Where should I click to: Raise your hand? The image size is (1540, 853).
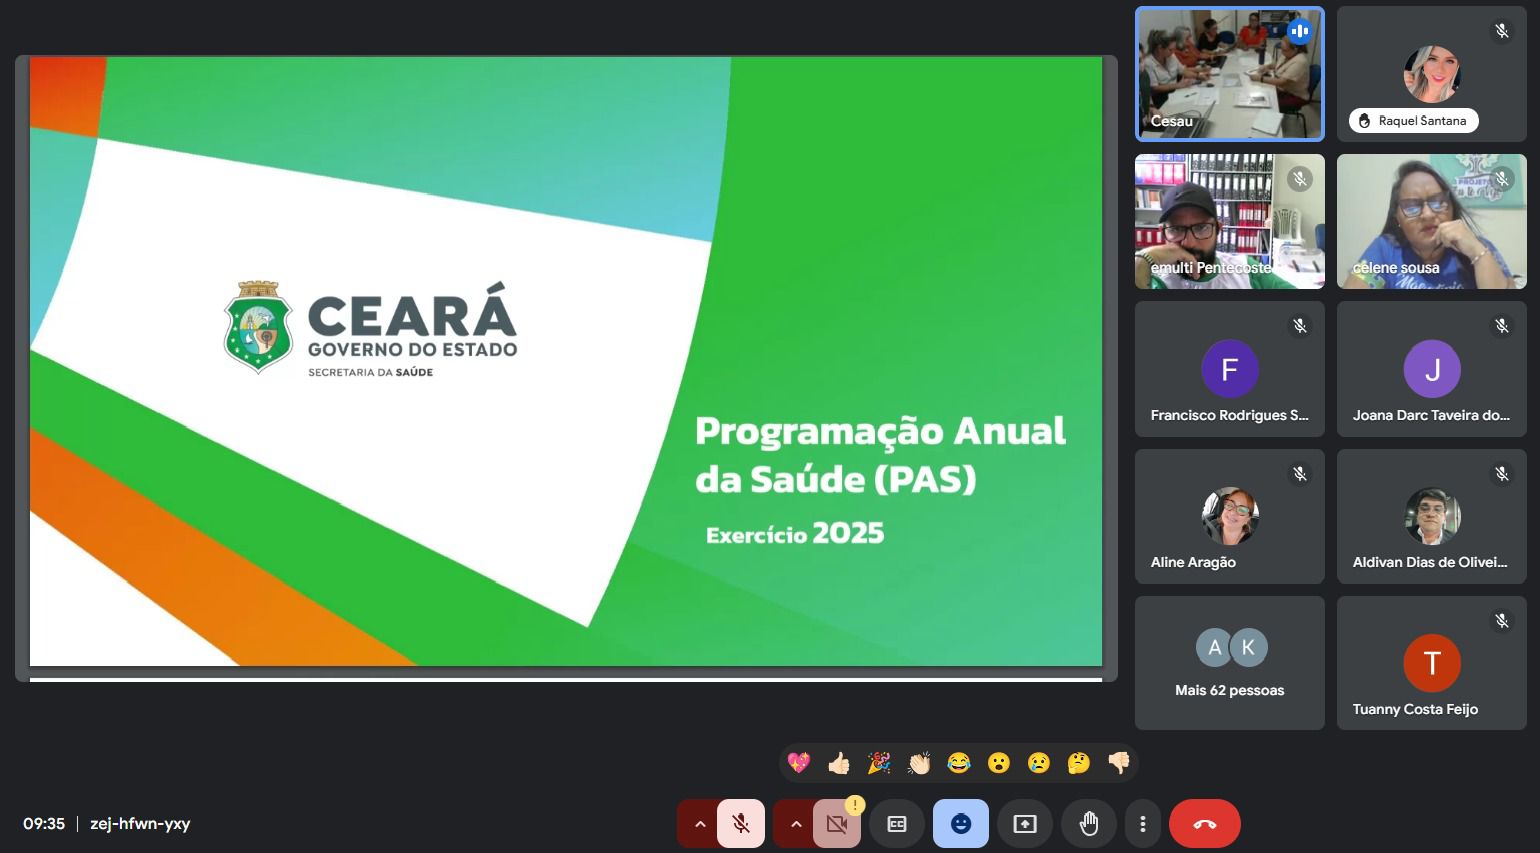click(x=1089, y=824)
